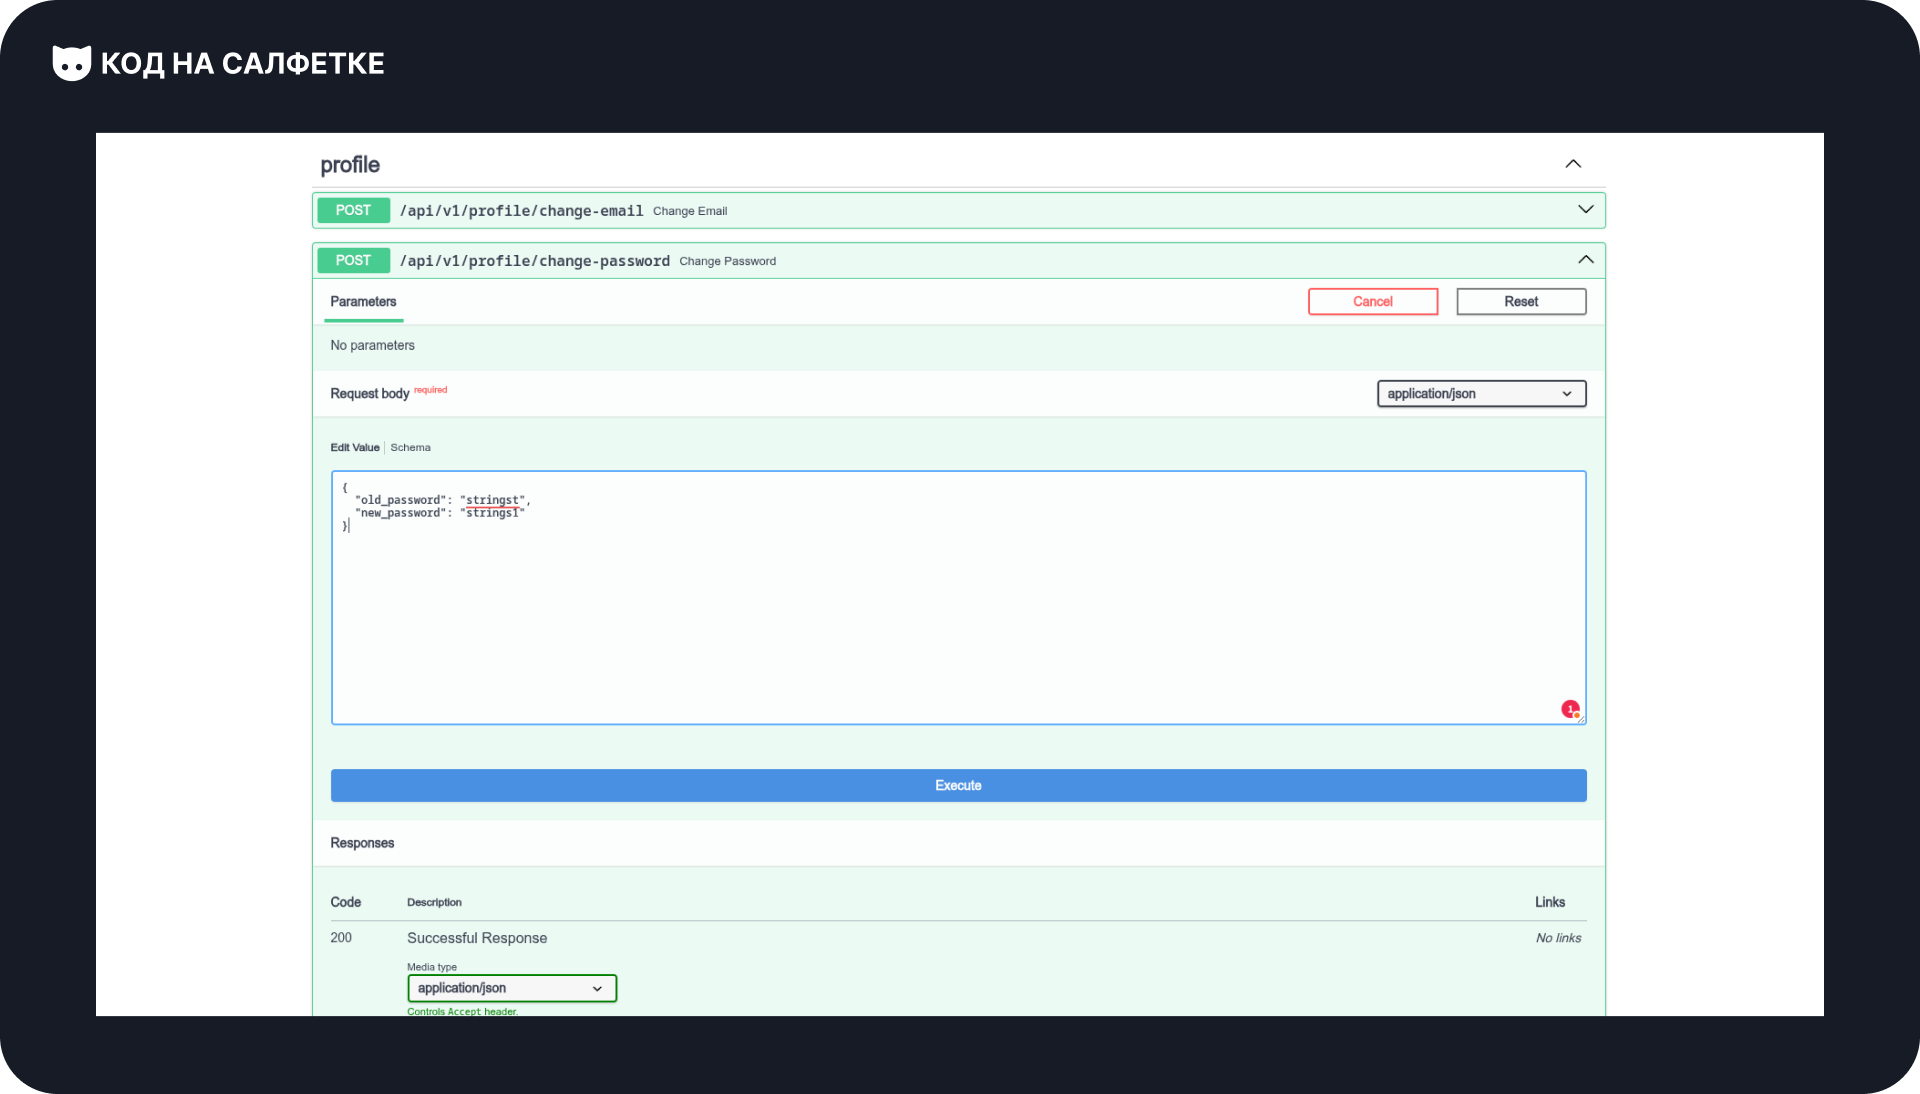Click the Reset button

(x=1521, y=302)
